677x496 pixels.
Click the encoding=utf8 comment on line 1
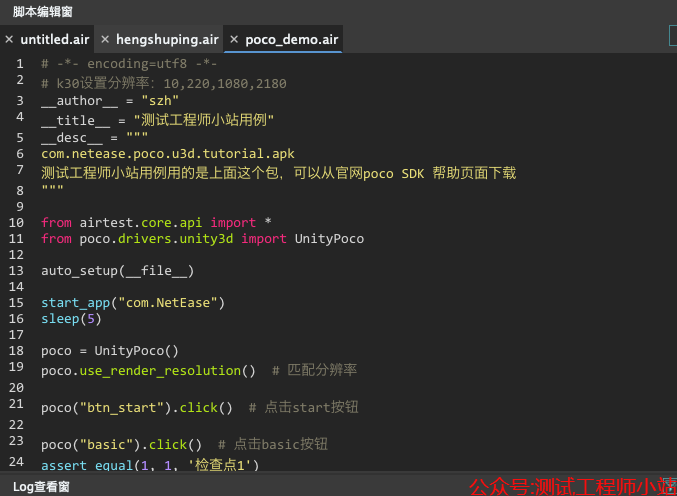click(129, 64)
